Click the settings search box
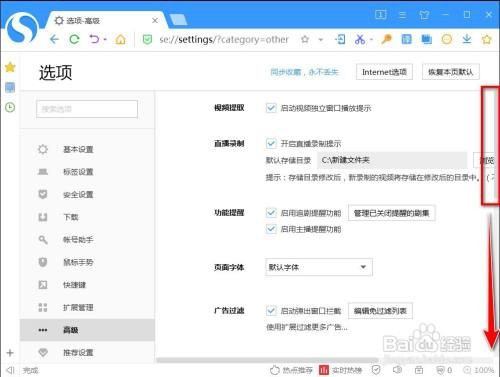 (x=87, y=109)
